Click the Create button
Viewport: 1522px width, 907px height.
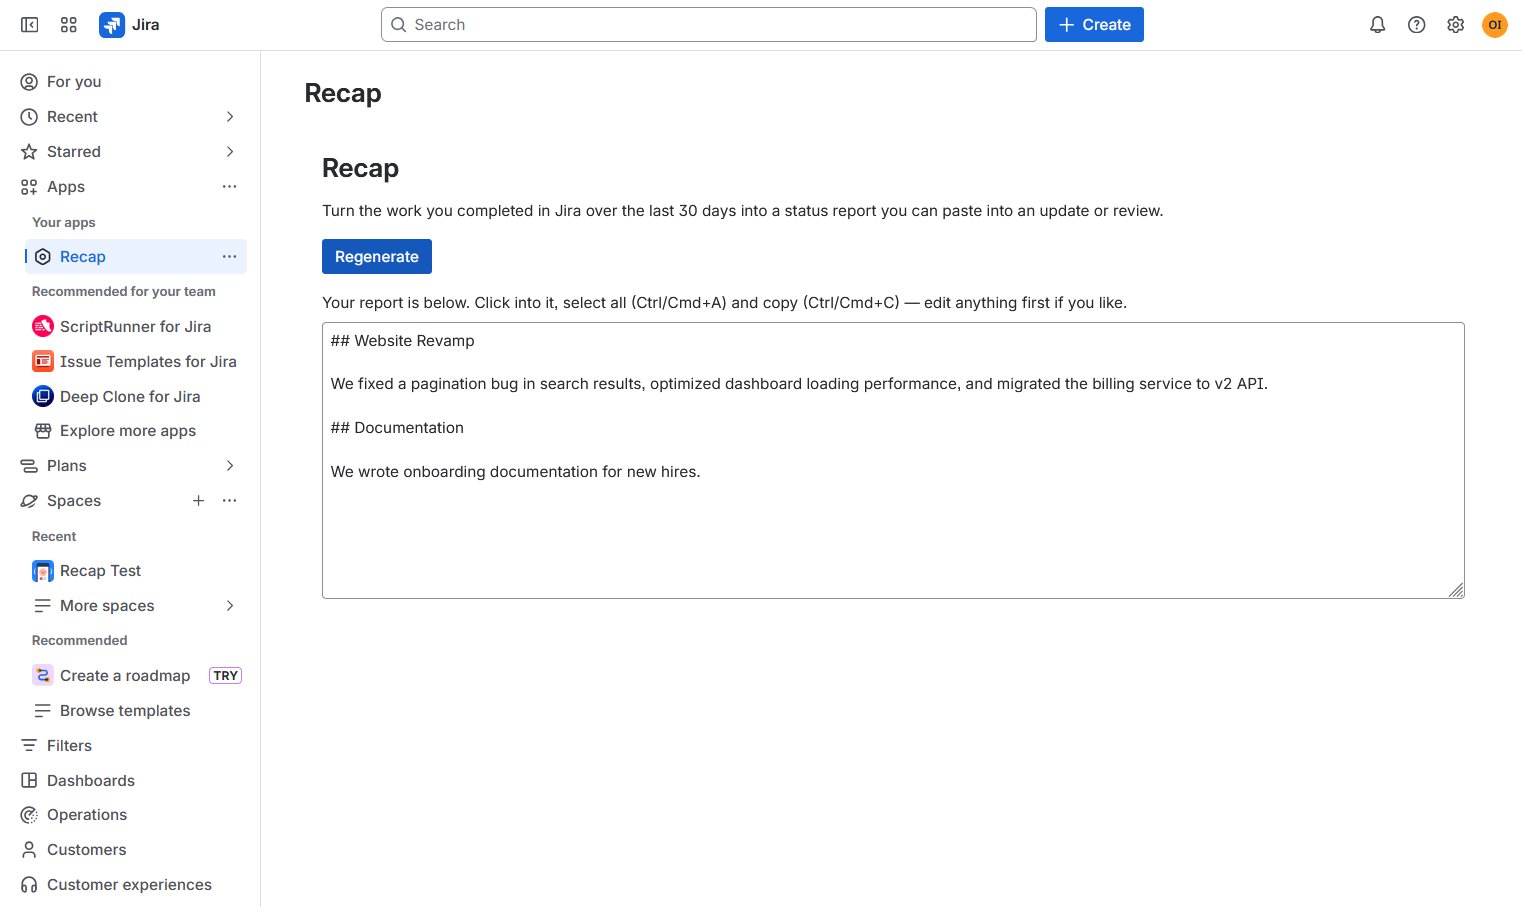(1094, 25)
